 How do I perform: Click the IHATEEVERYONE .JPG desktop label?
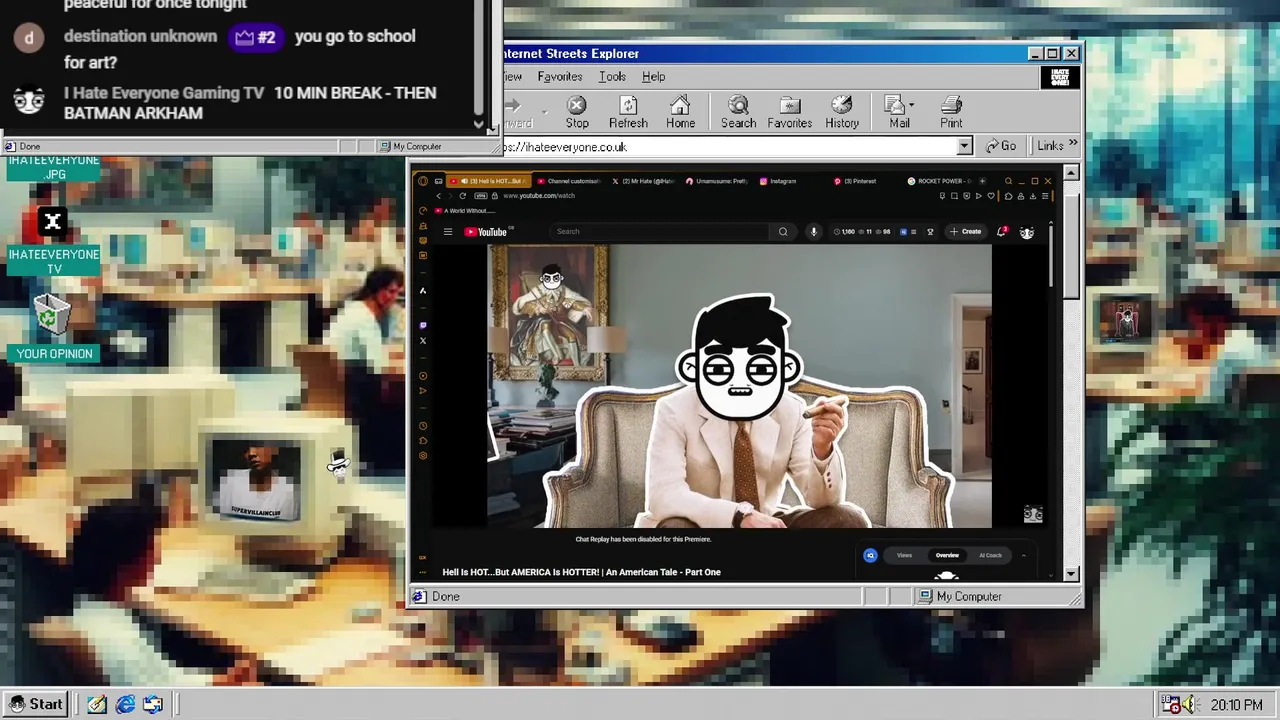54,167
